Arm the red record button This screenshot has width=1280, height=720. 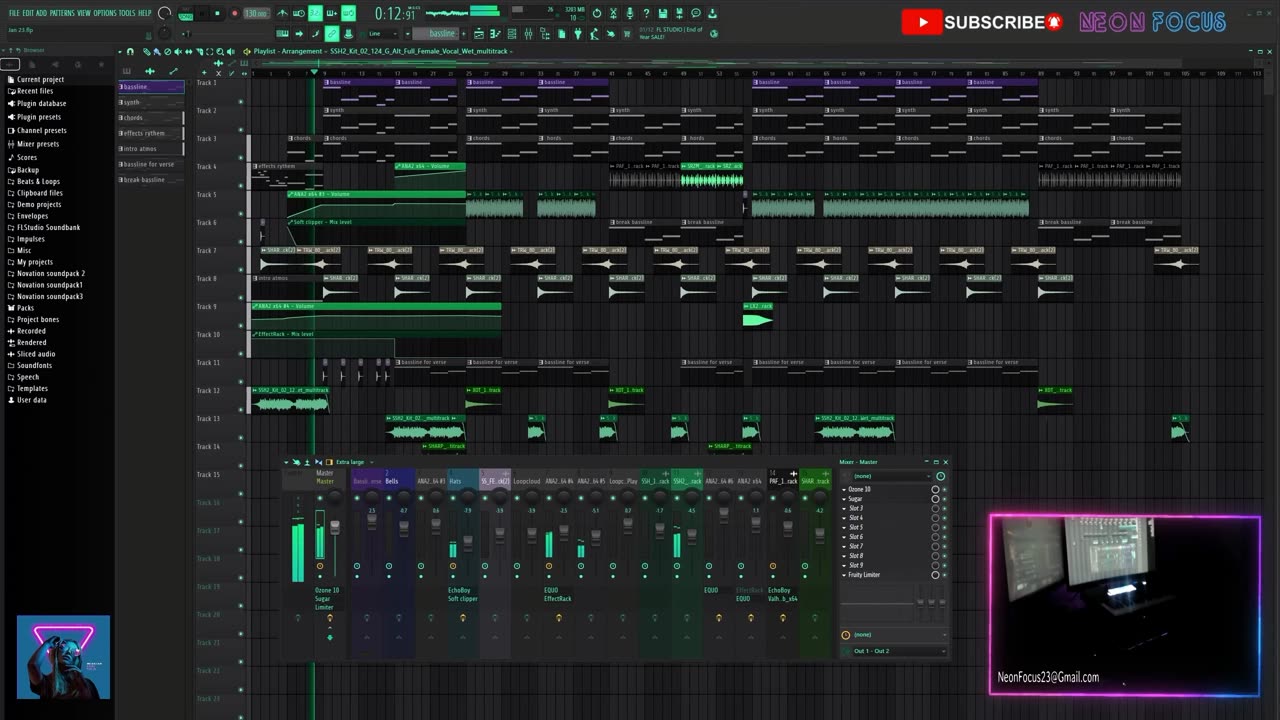click(x=234, y=14)
